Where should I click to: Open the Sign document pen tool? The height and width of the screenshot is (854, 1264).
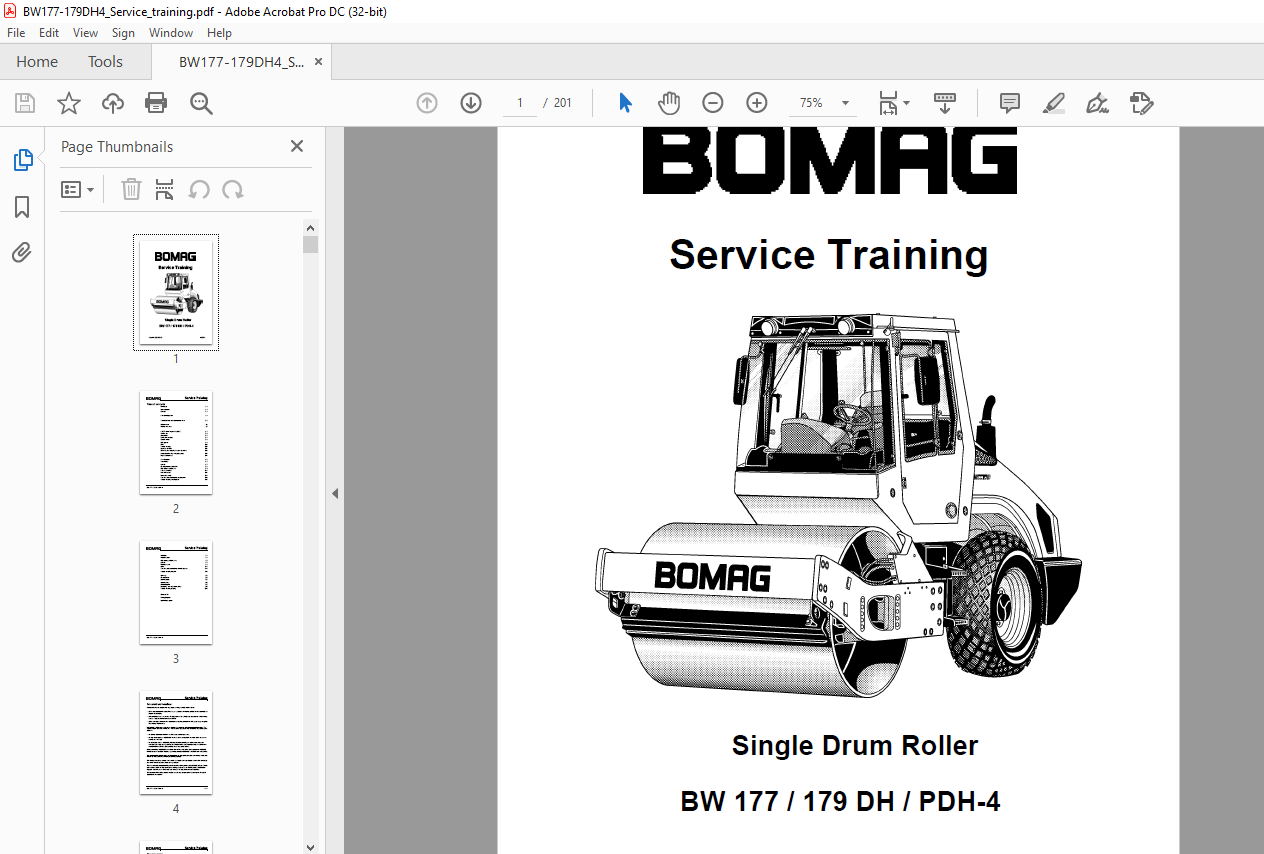point(1097,103)
